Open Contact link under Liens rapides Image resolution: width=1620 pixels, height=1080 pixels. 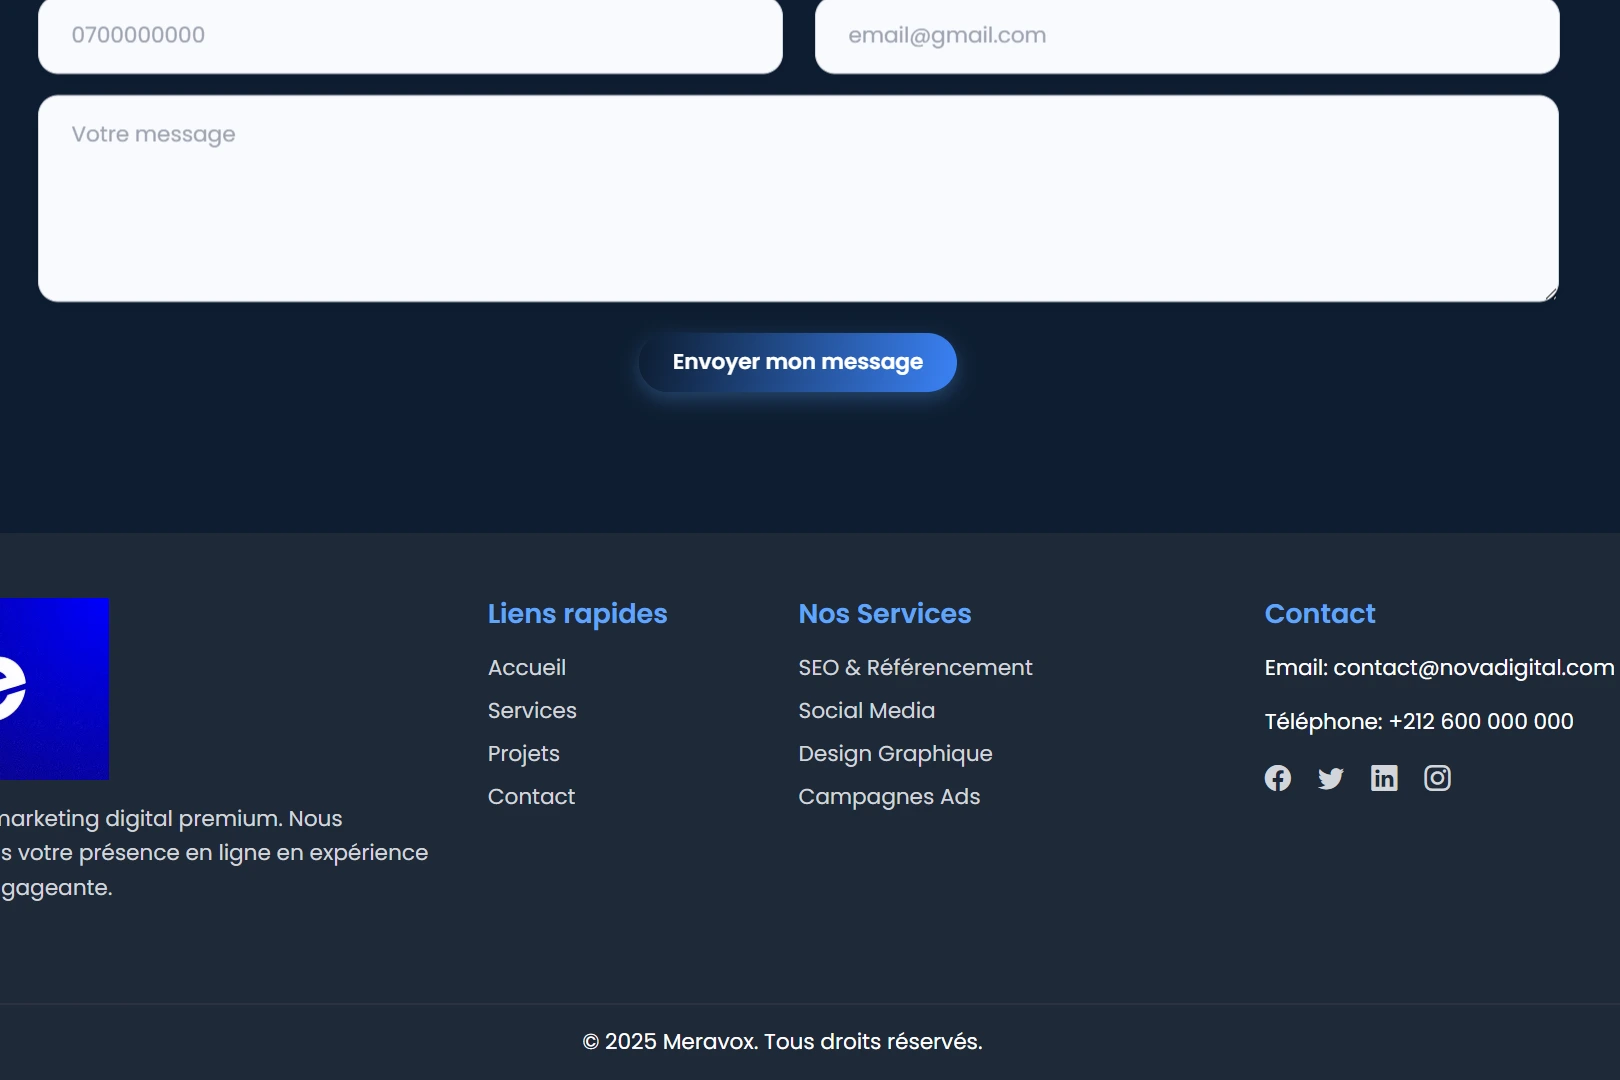[531, 797]
